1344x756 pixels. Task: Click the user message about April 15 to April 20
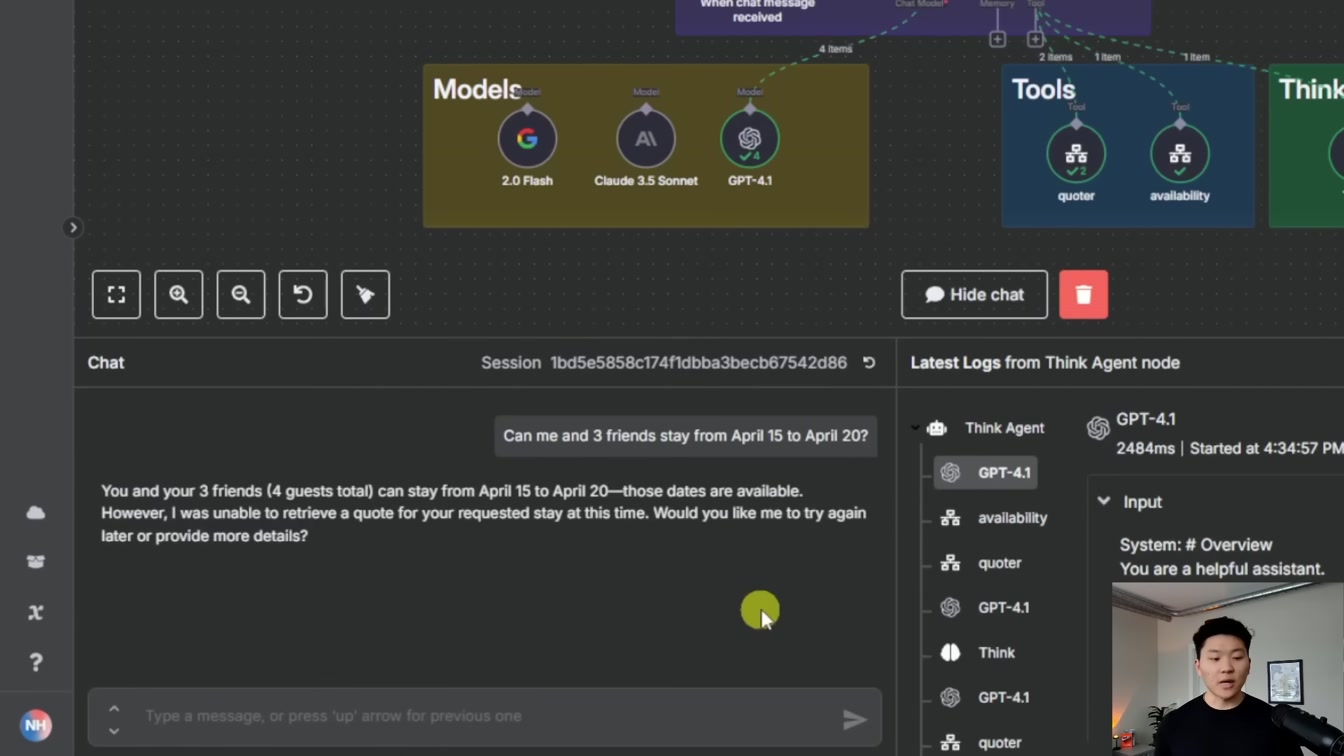tap(686, 436)
